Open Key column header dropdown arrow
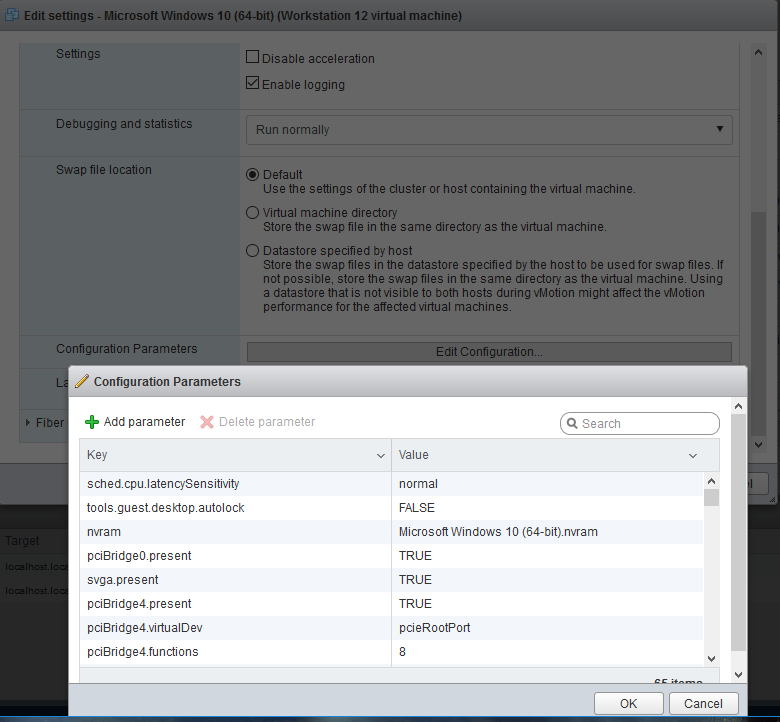The image size is (780, 722). (381, 455)
